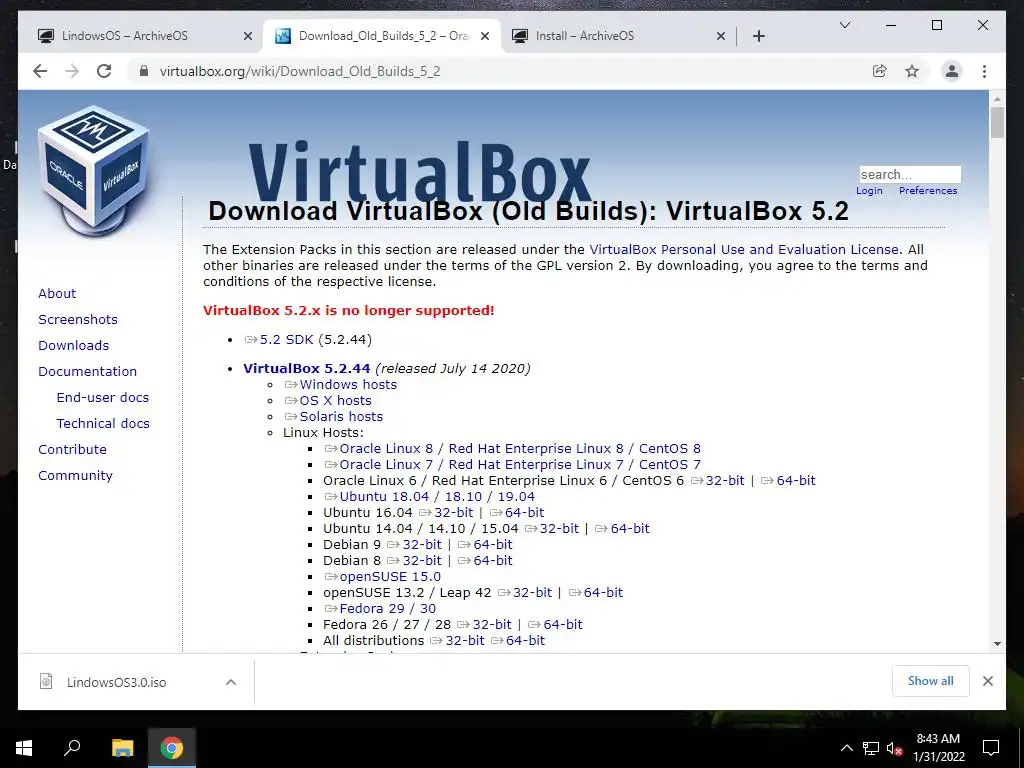Download Windows hosts installer

click(x=340, y=385)
